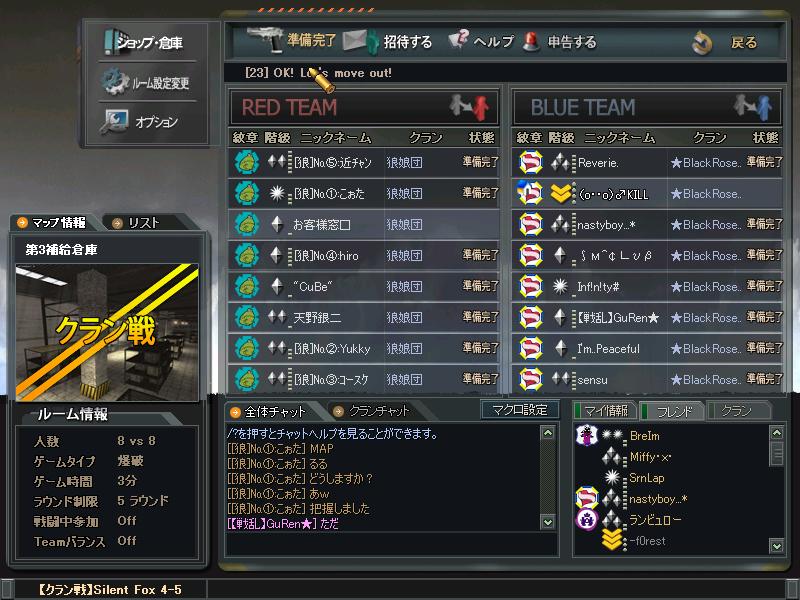The image size is (800, 600).
Task: Open ルーム設定変更 gear icon
Action: [x=114, y=82]
